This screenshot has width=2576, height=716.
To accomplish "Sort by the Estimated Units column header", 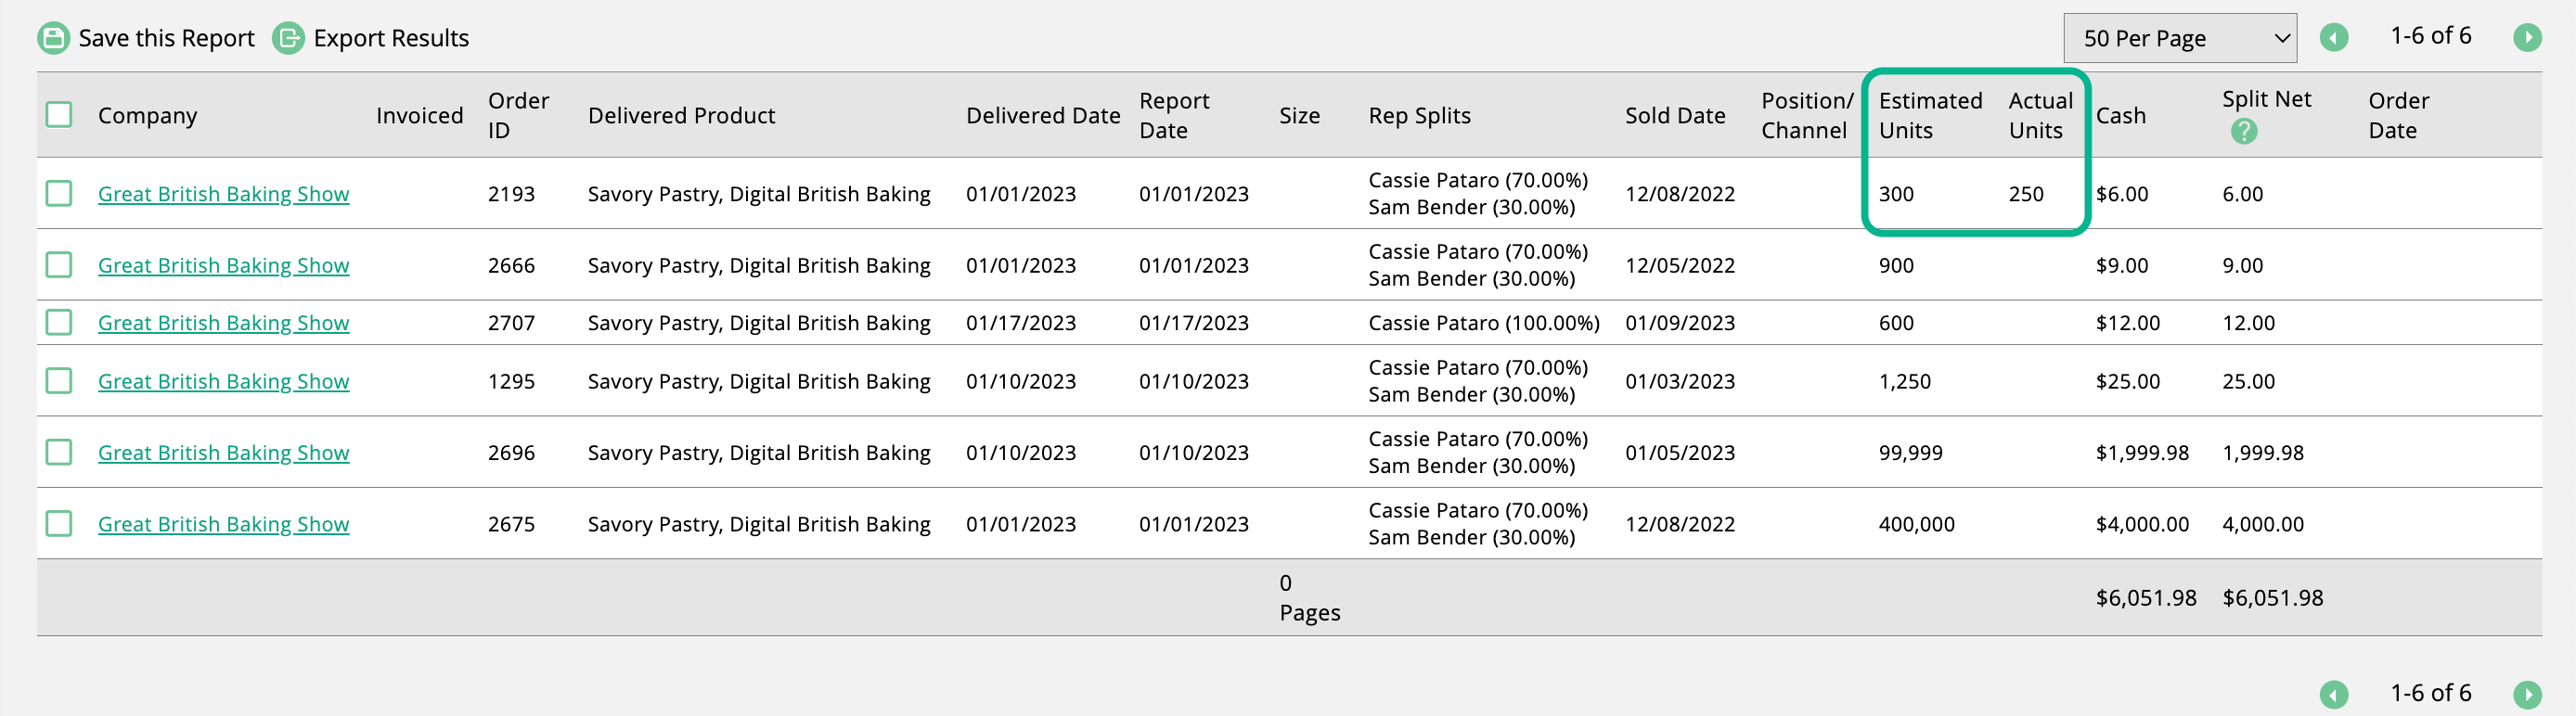I will [x=1930, y=115].
